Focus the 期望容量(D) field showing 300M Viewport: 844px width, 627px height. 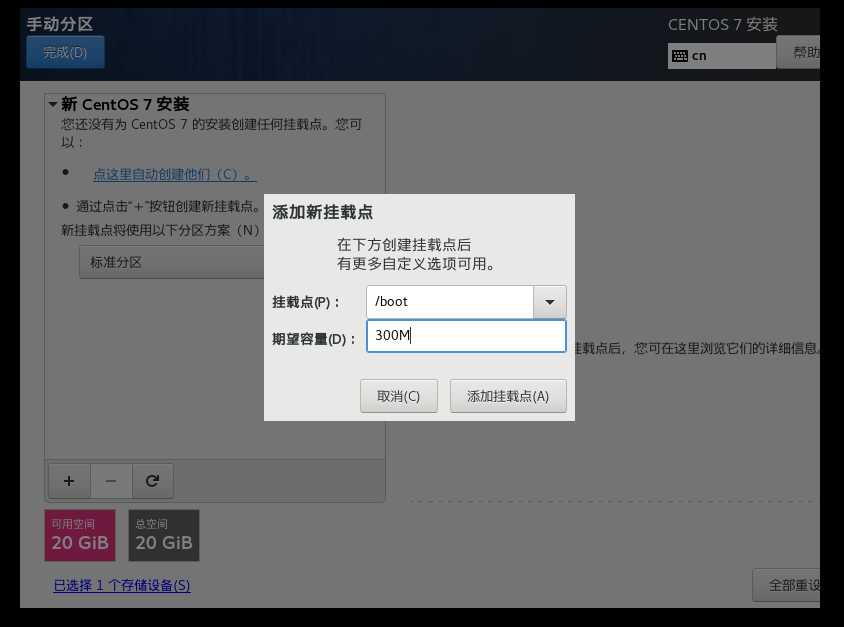466,336
